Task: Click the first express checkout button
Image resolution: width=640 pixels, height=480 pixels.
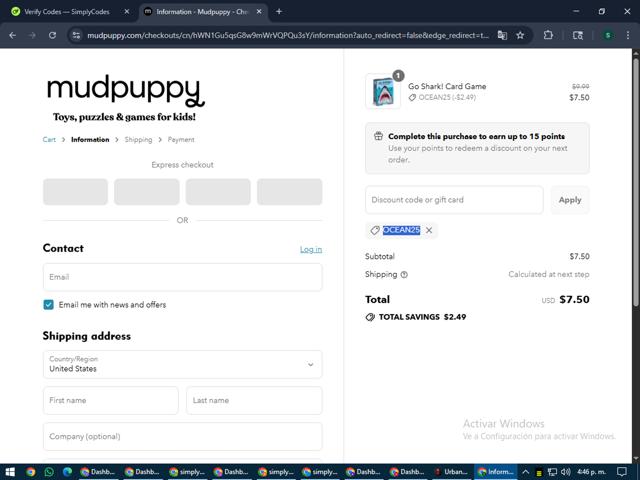Action: point(76,192)
